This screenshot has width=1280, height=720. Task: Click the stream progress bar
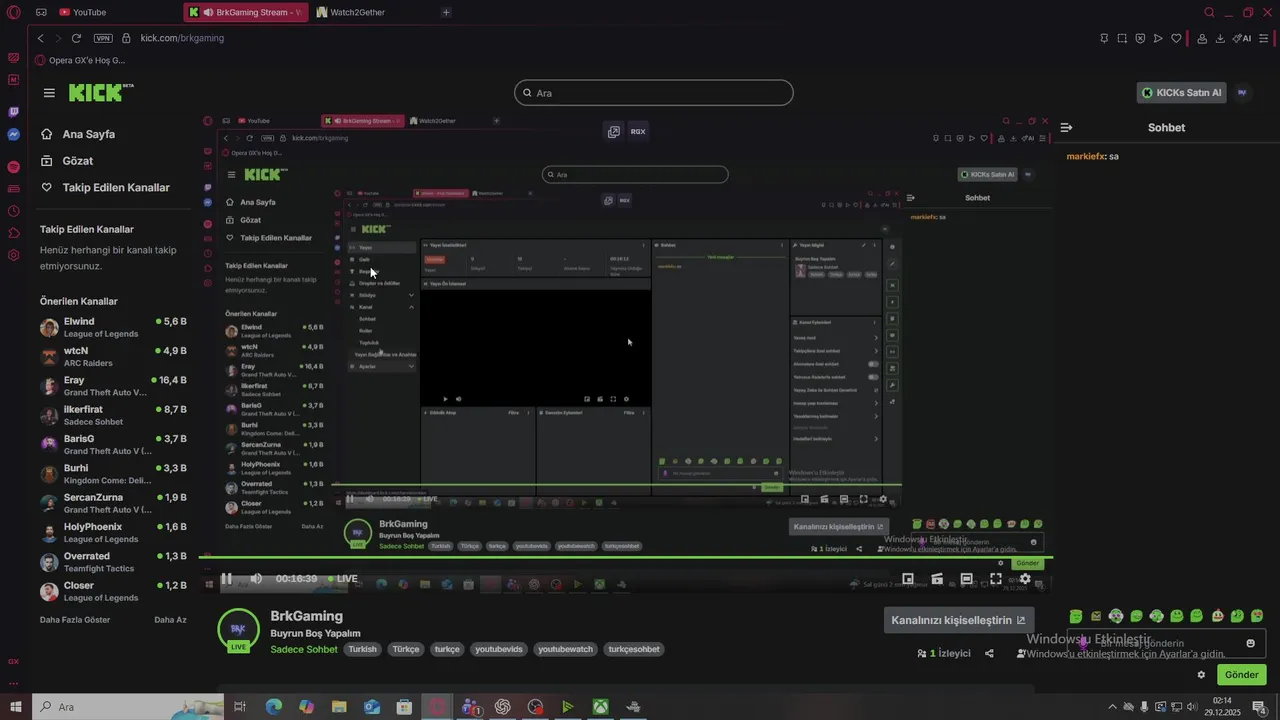pyautogui.click(x=625, y=557)
